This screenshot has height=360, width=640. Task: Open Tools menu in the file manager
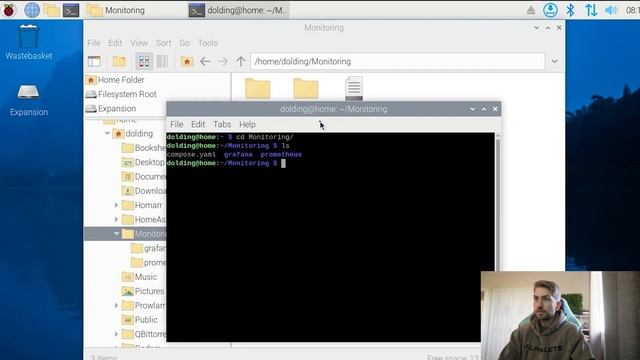tap(208, 43)
